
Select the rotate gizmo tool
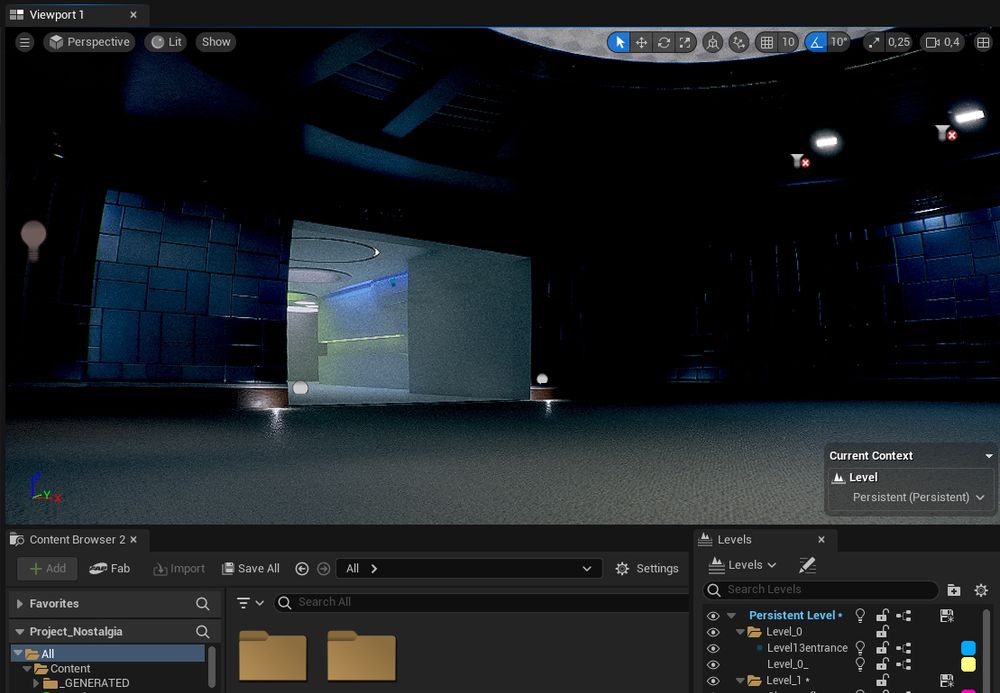663,42
